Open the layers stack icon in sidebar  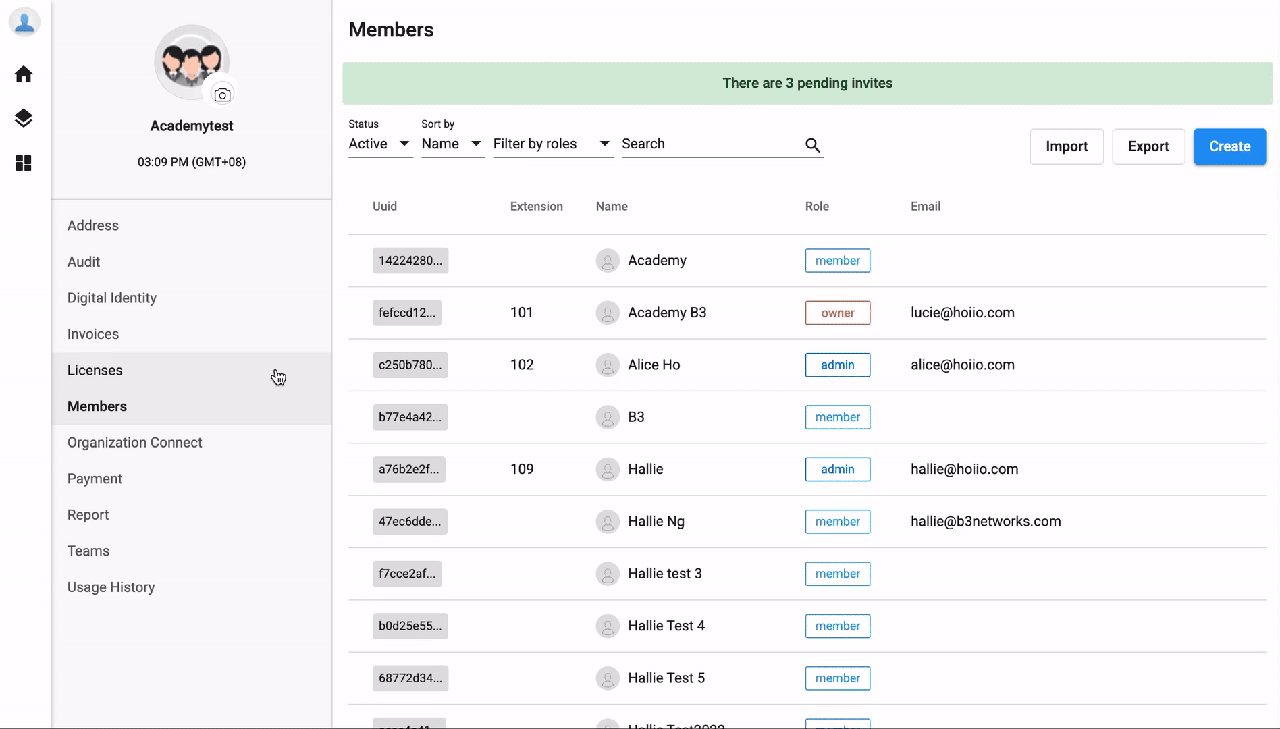[x=24, y=118]
